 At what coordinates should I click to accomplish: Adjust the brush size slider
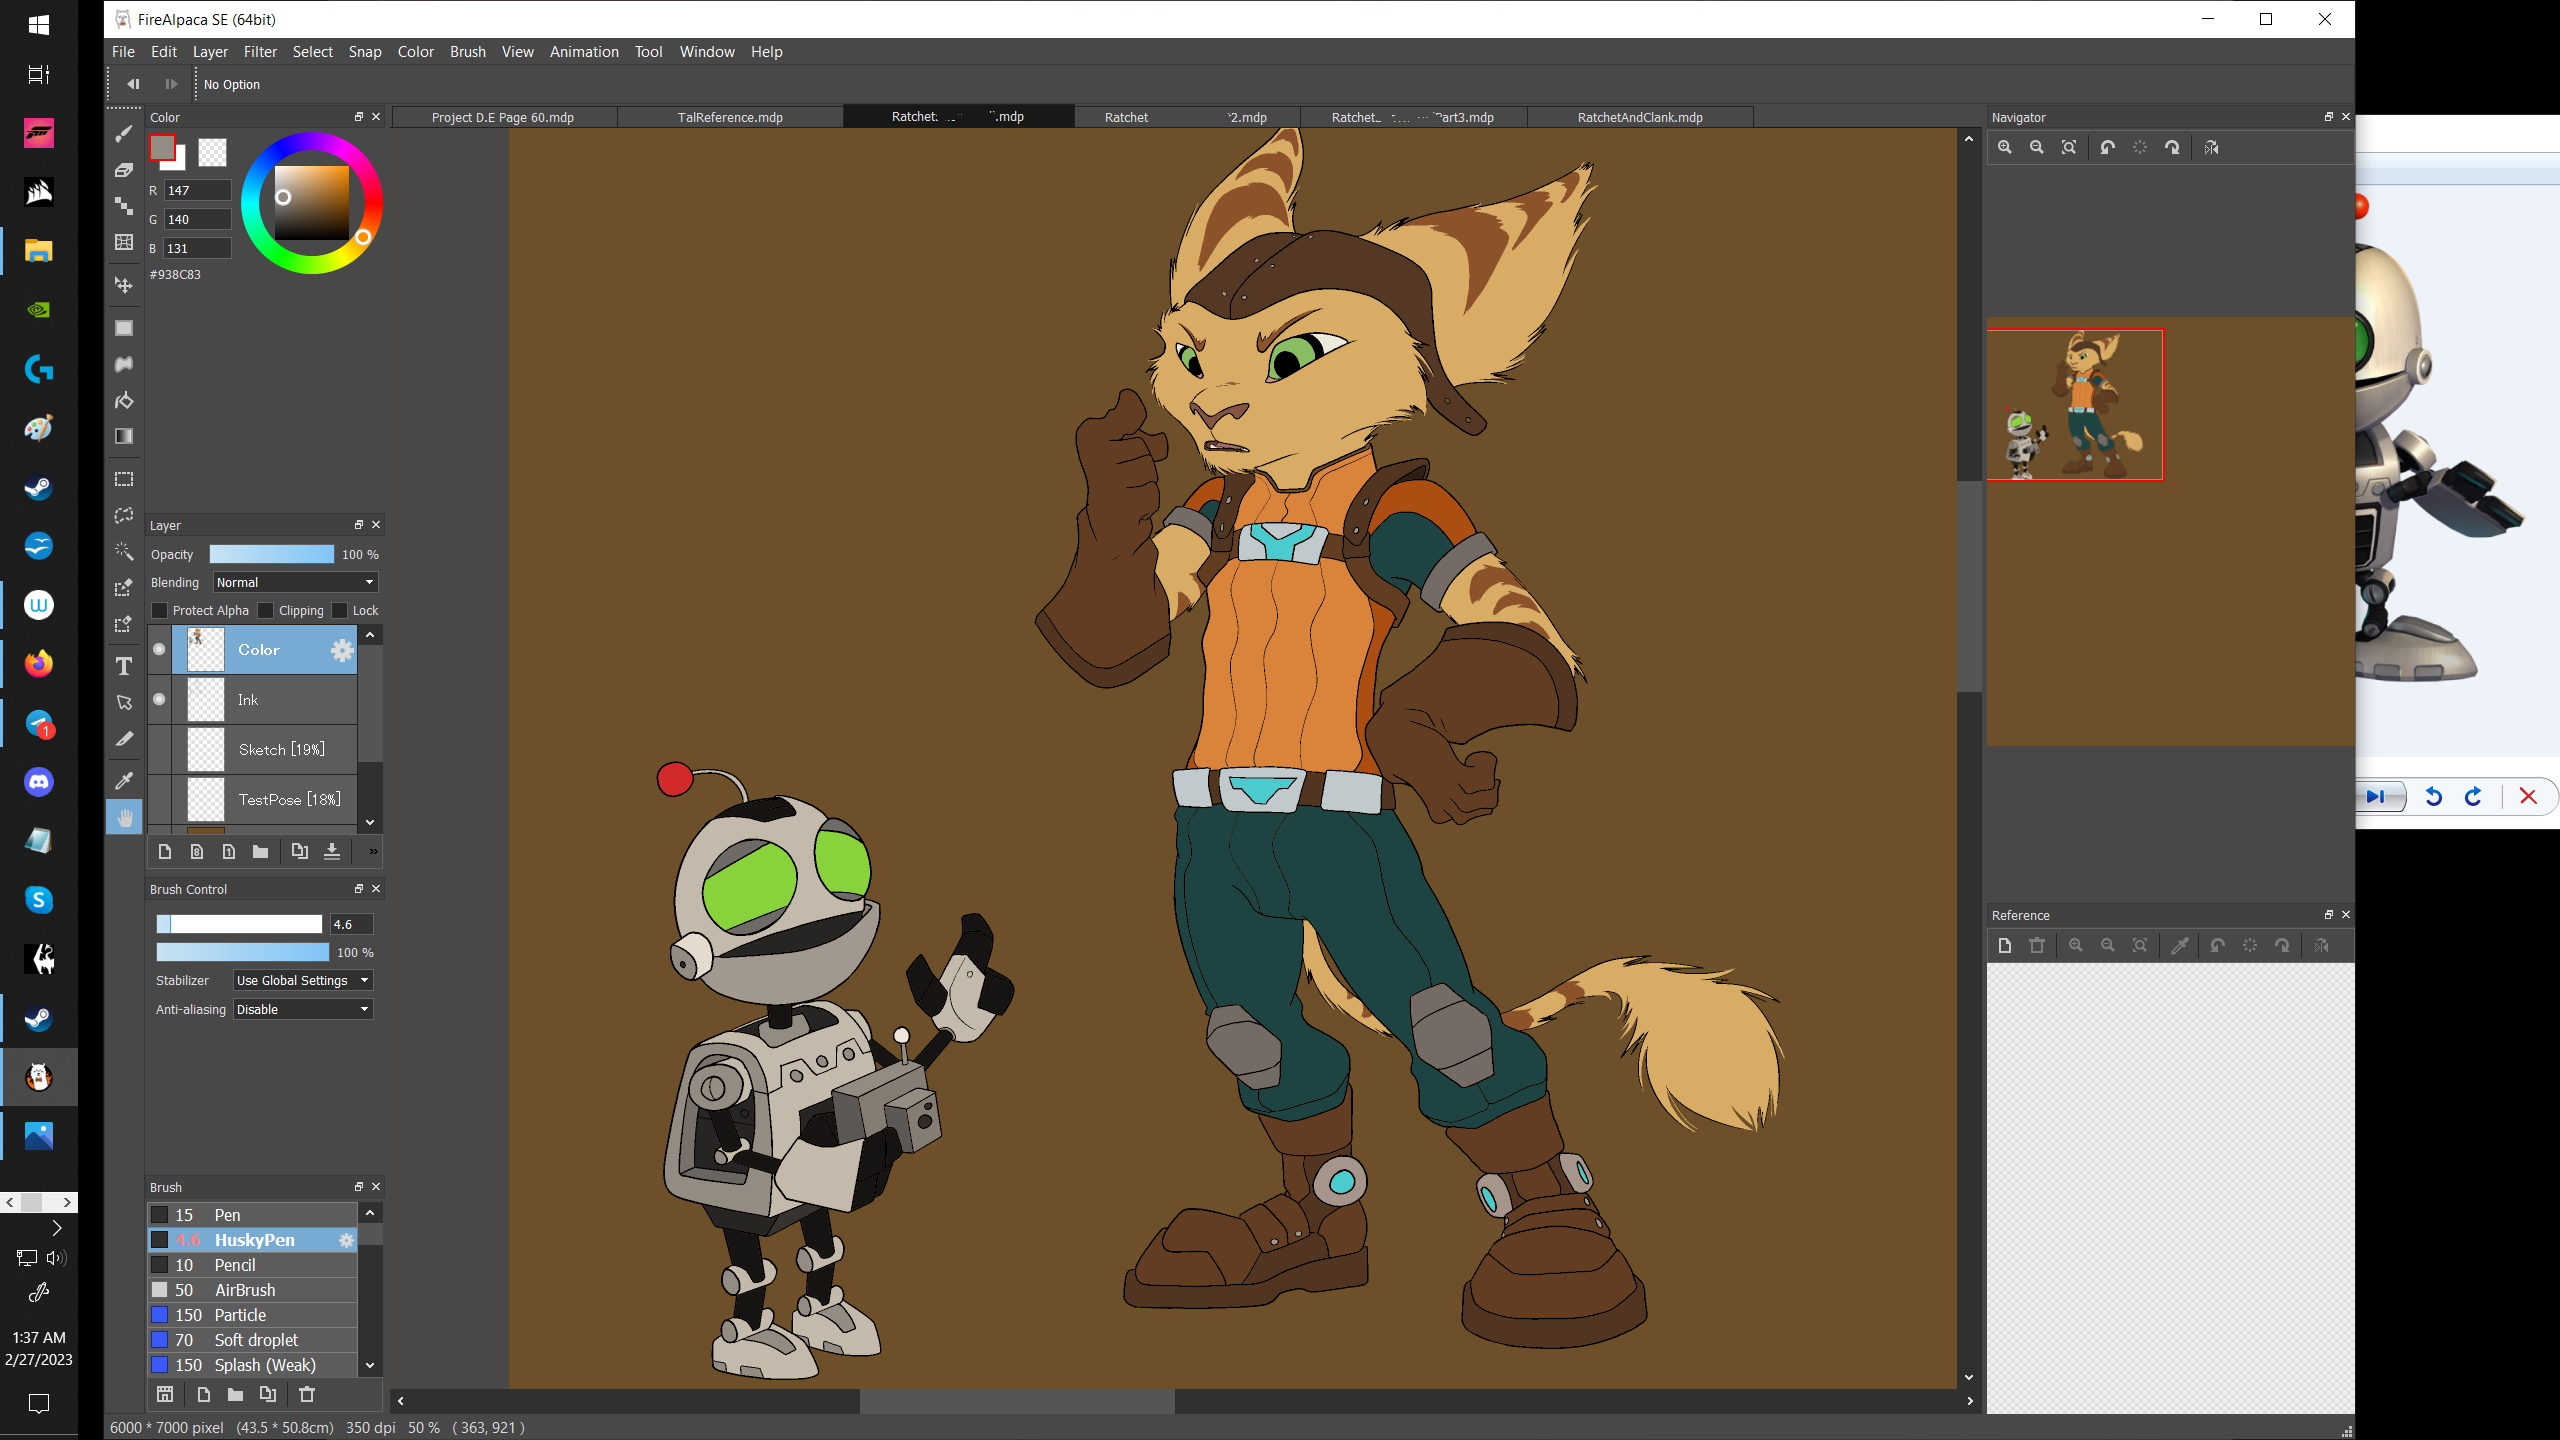(239, 924)
